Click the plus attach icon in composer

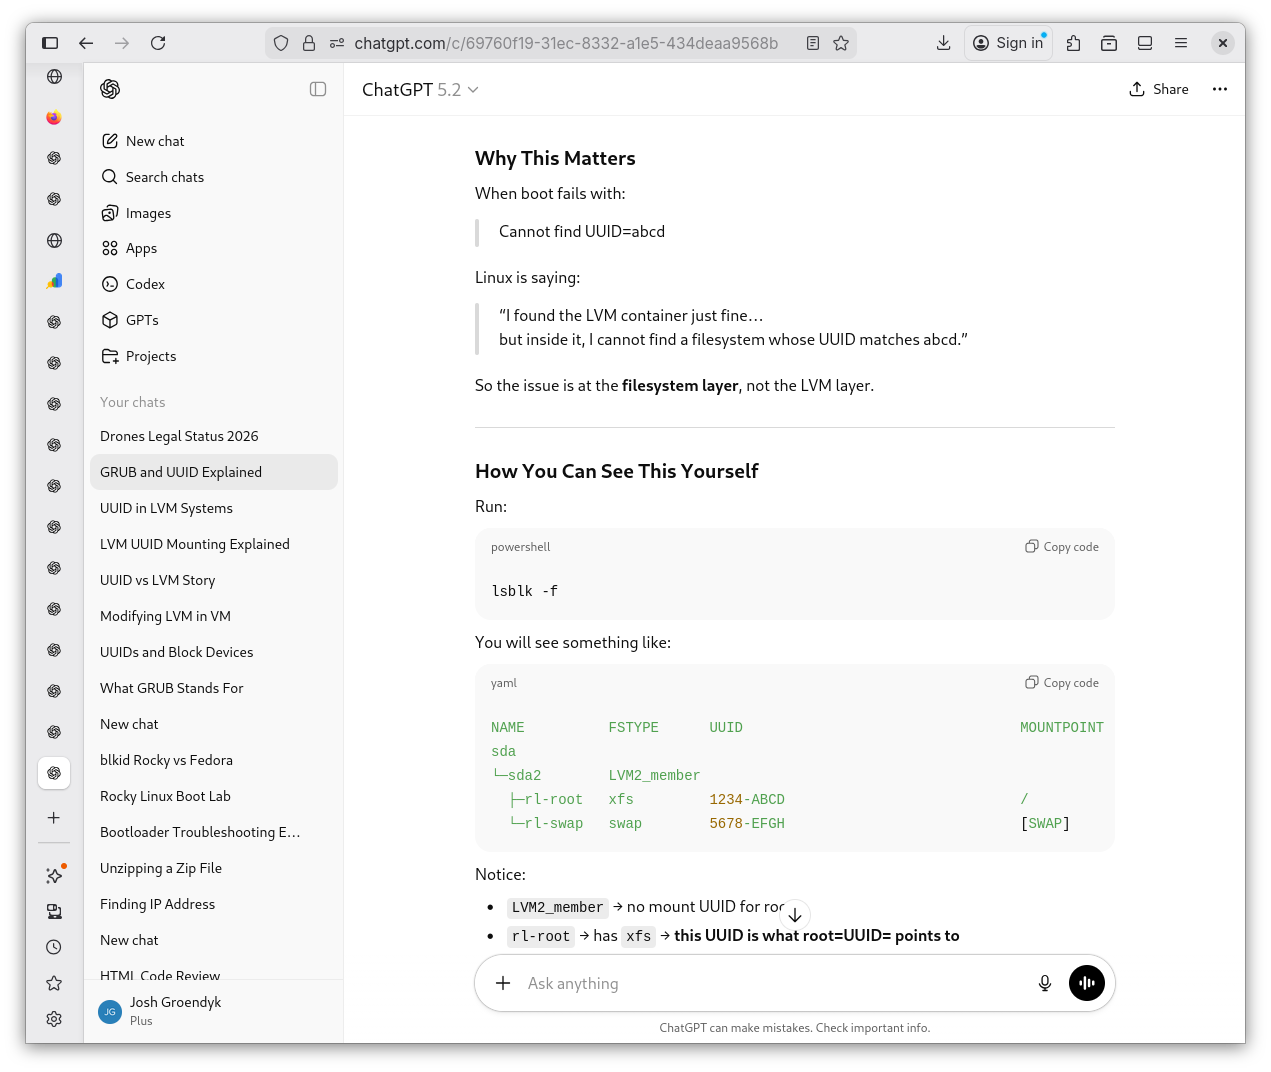pos(503,983)
